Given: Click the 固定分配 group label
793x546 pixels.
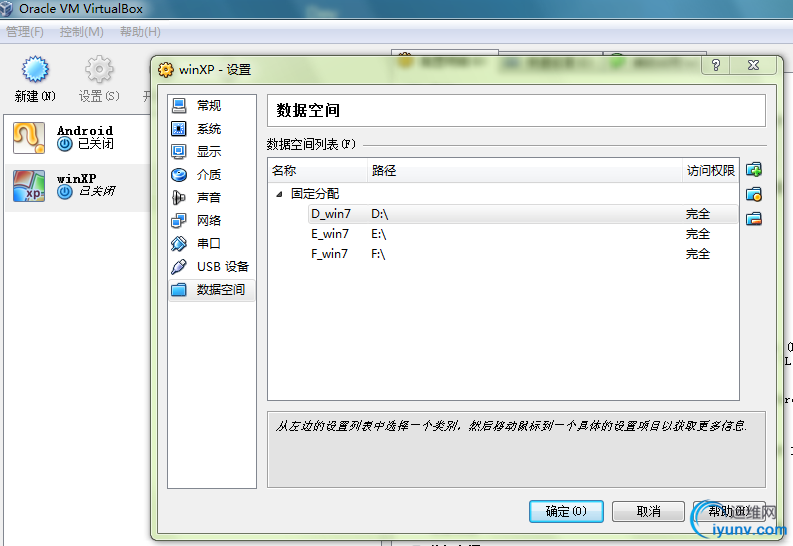Looking at the screenshot, I should [315, 194].
